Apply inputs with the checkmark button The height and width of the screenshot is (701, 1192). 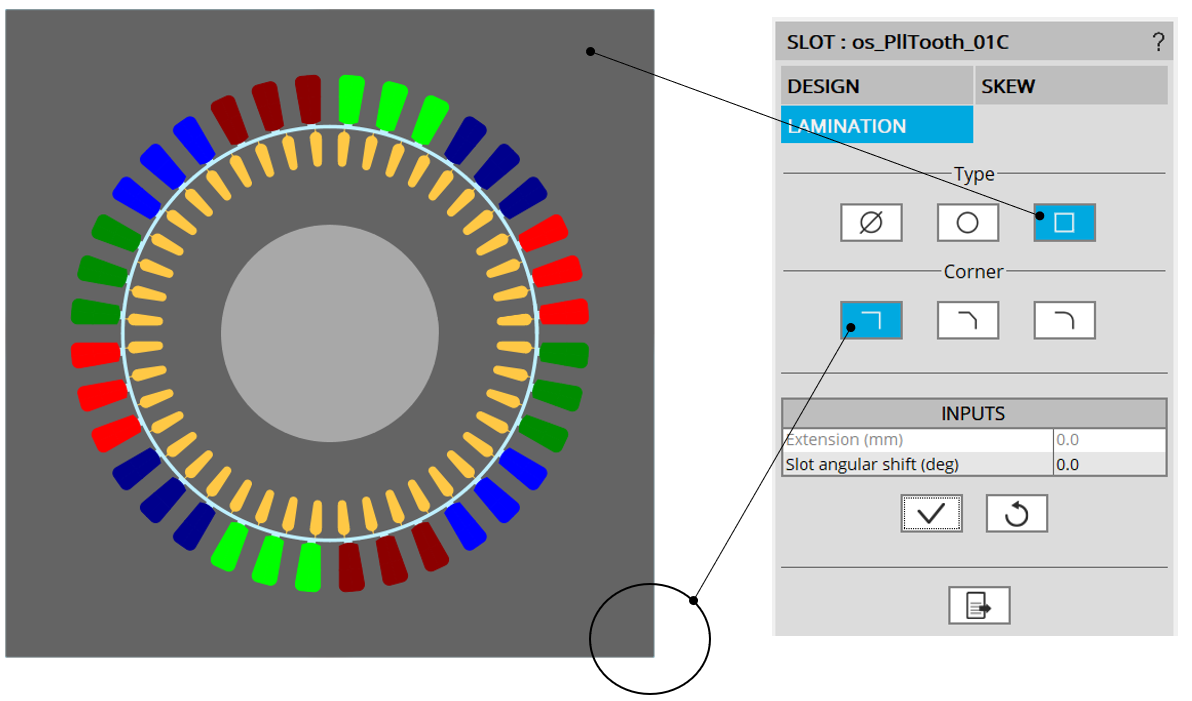pos(931,513)
